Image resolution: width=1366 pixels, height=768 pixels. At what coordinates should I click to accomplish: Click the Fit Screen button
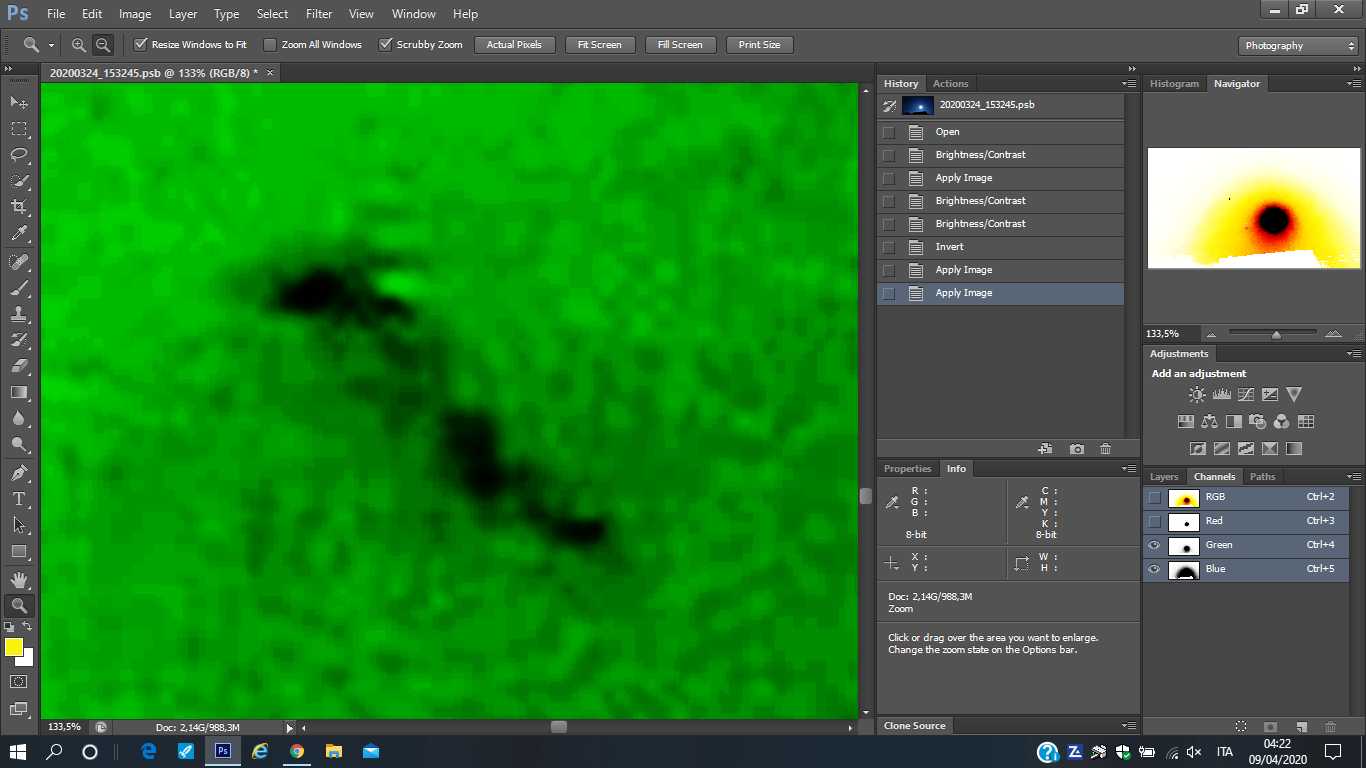coord(599,45)
